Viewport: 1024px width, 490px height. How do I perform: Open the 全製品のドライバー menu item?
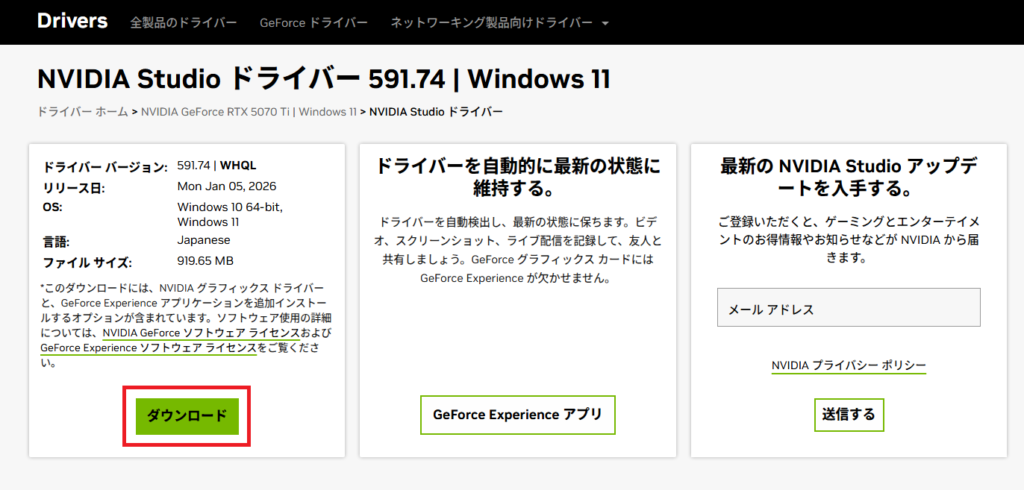pyautogui.click(x=184, y=22)
